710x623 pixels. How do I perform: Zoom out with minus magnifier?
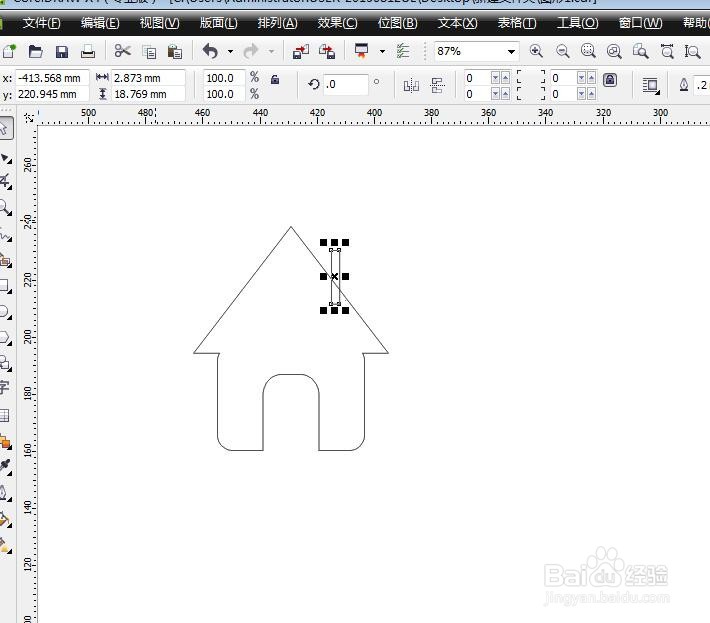click(562, 51)
